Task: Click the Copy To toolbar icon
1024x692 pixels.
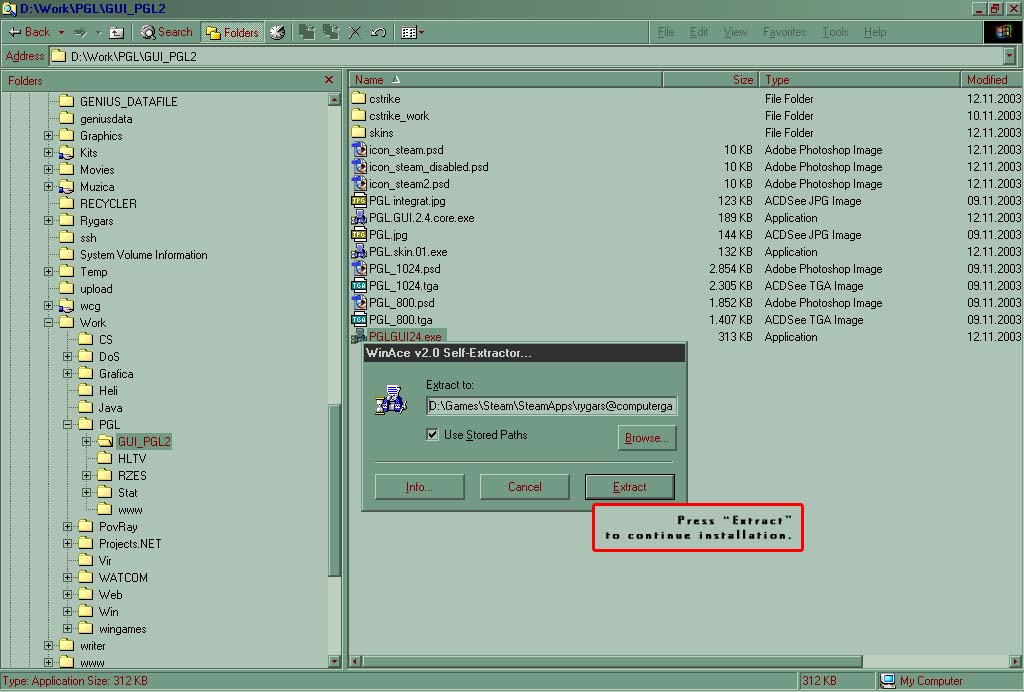Action: pos(331,32)
